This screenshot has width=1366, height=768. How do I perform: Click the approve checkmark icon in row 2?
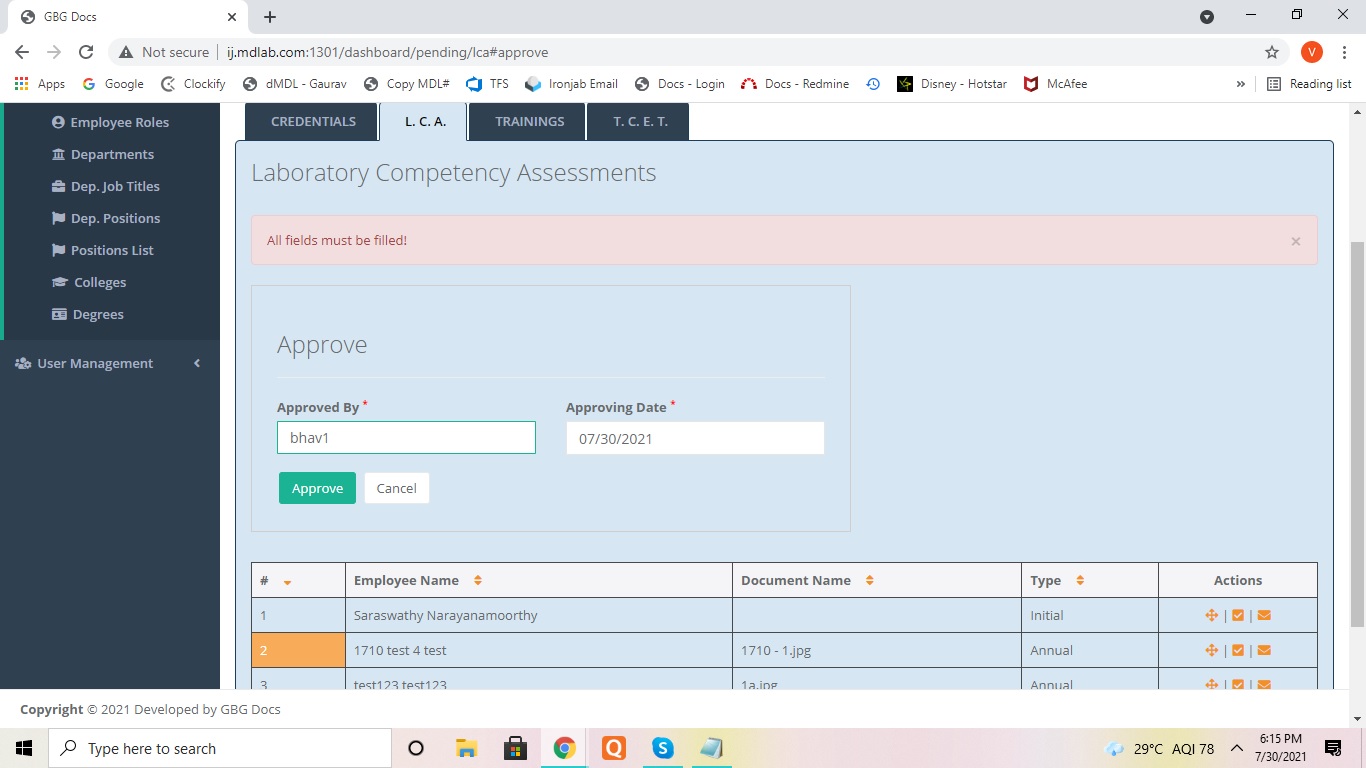(x=1238, y=651)
